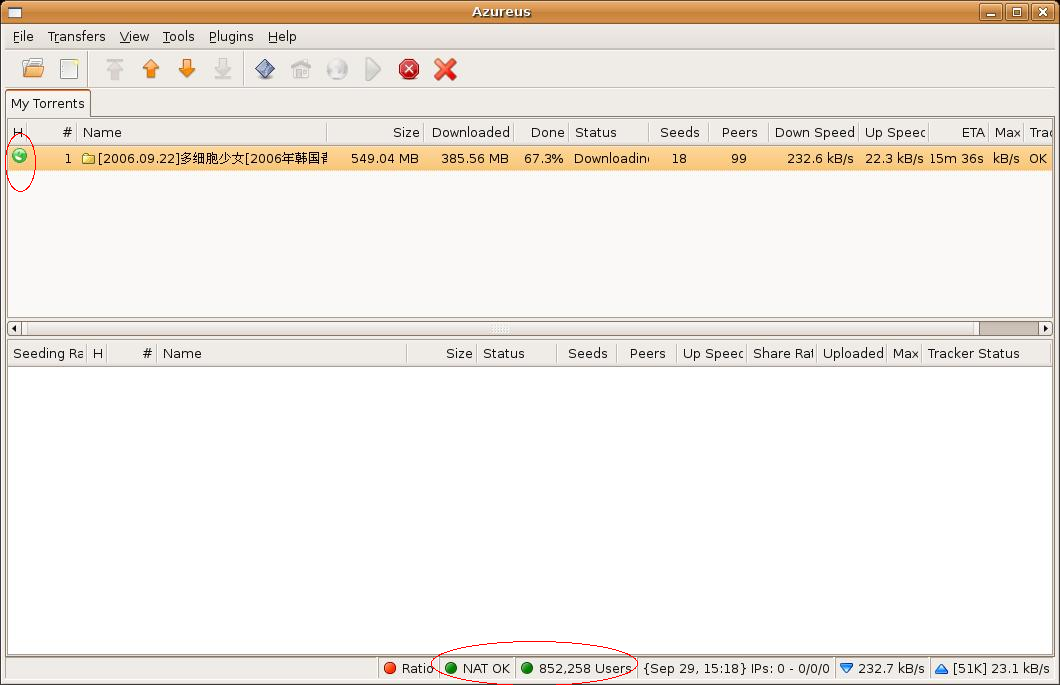Click the left arrow of horizontal scrollbar
The height and width of the screenshot is (685, 1060).
click(14, 329)
